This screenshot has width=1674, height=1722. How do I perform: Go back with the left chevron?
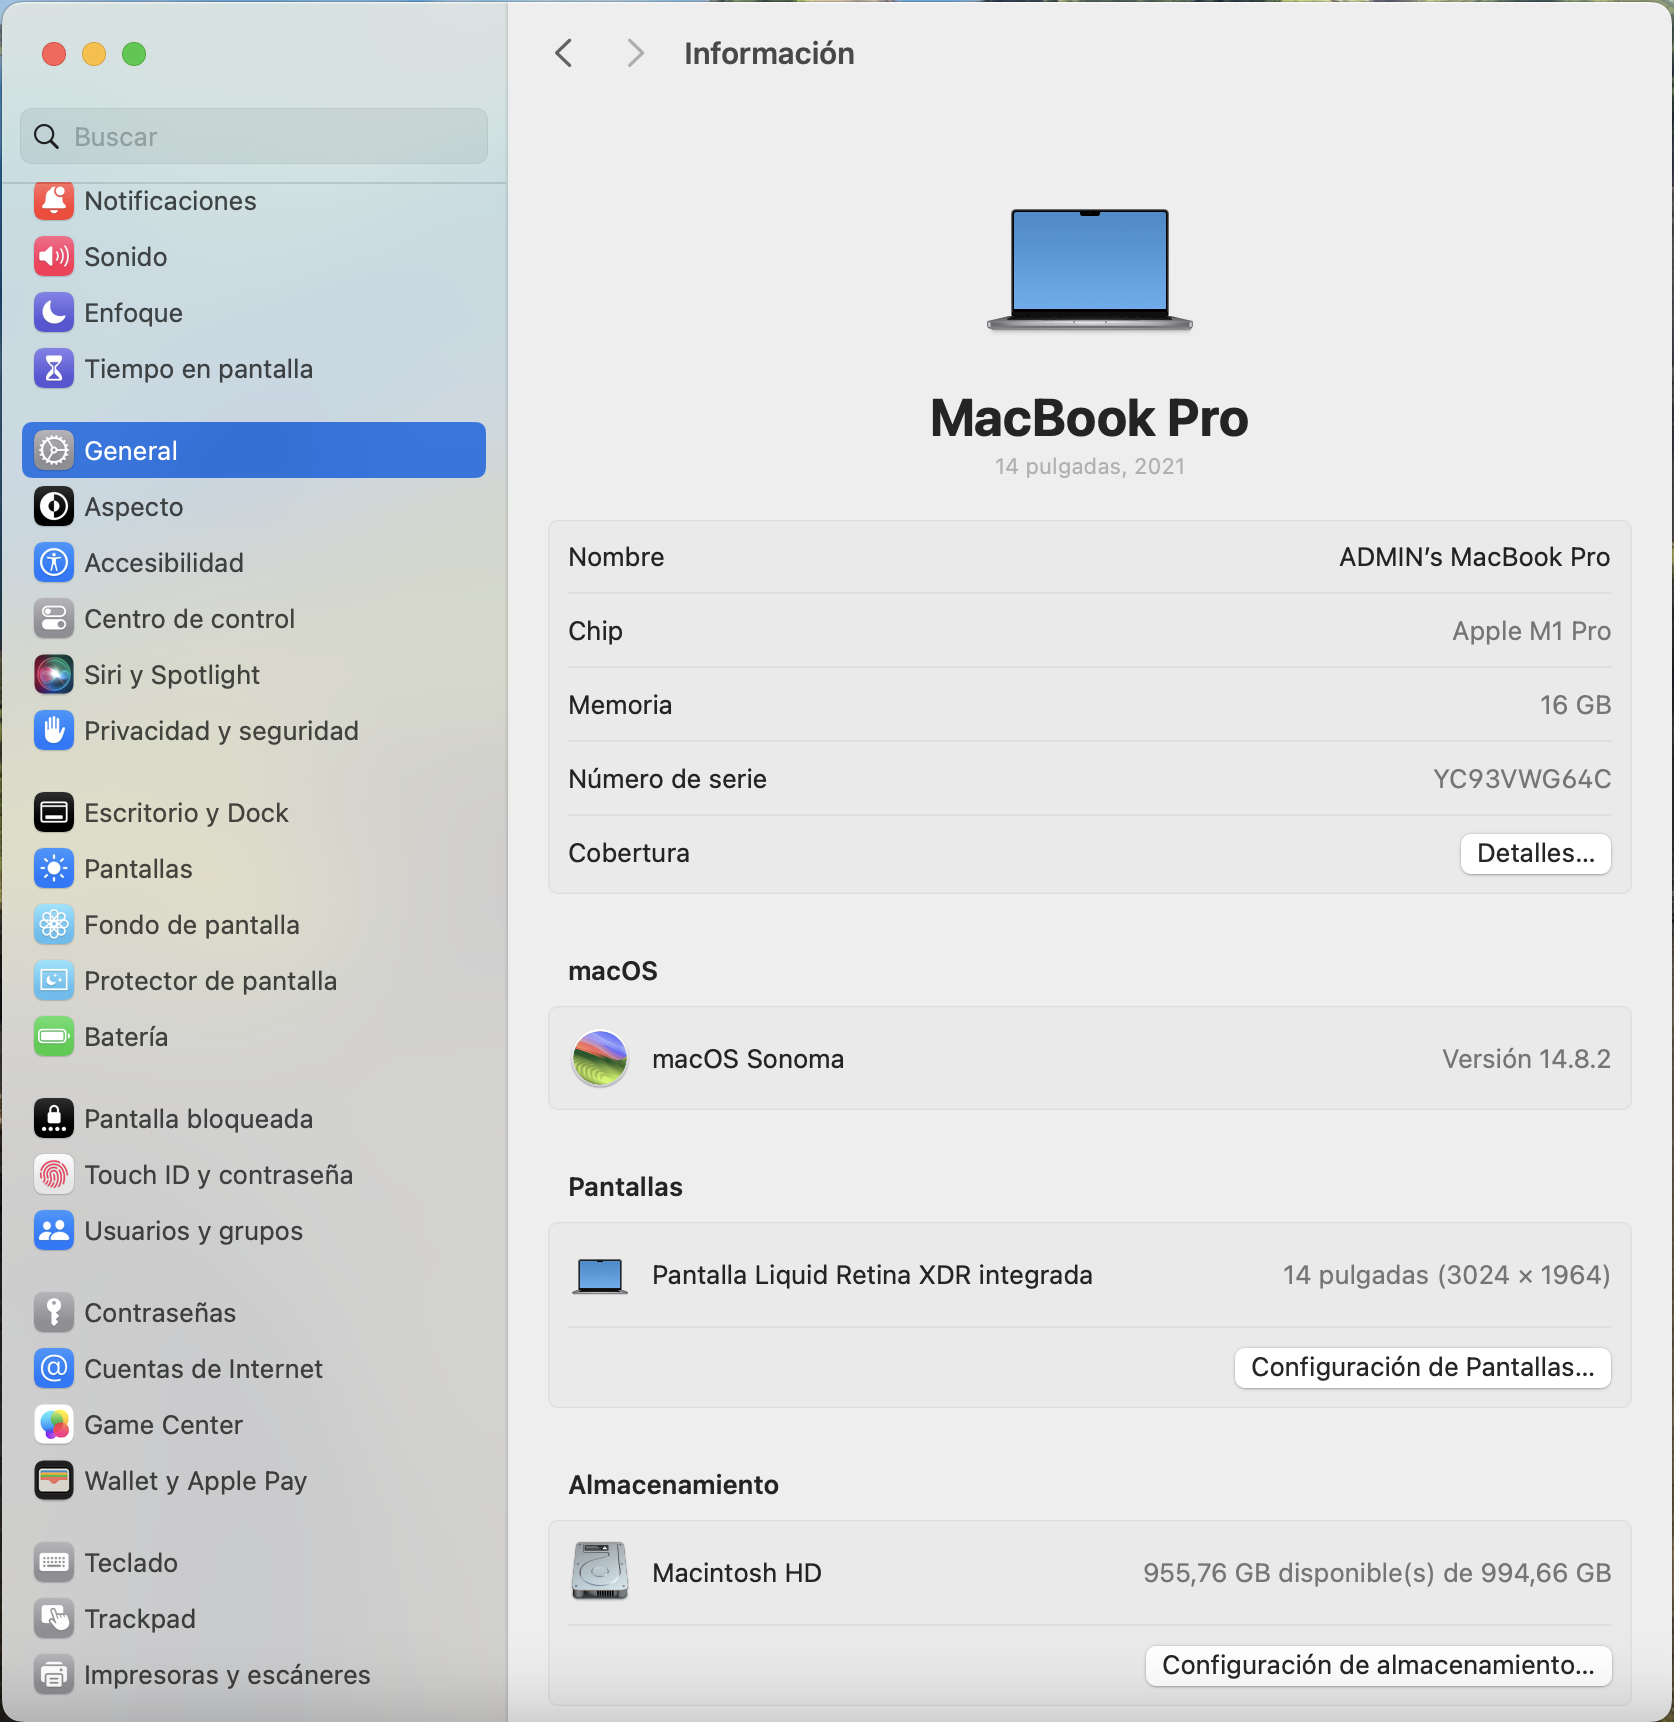(564, 53)
